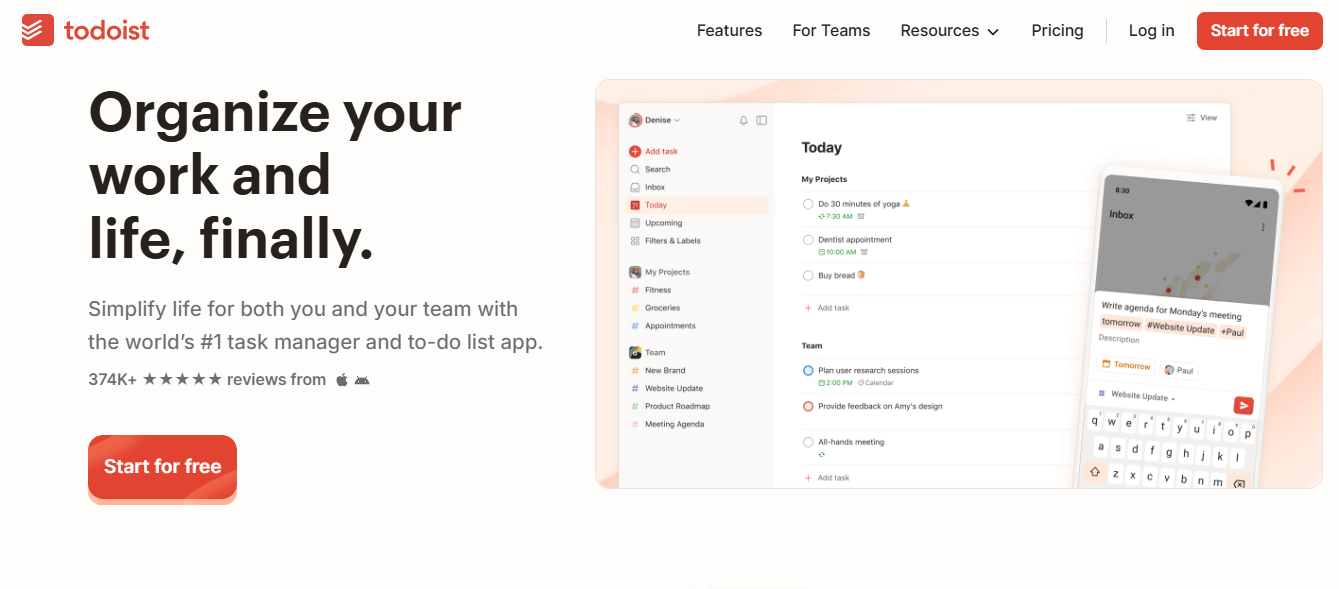Open the three-dot menu on phone Inbox
The height and width of the screenshot is (589, 1339).
[x=1263, y=227]
